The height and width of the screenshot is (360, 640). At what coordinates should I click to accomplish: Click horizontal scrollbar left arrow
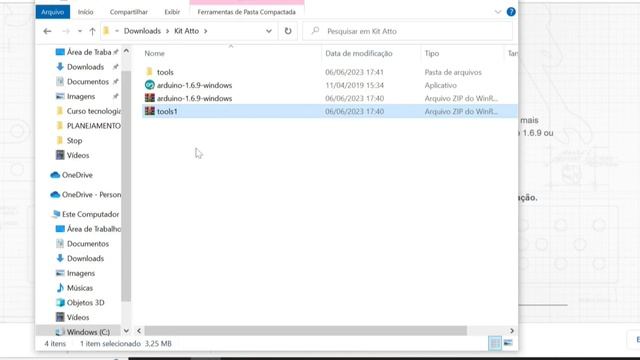[x=139, y=331]
